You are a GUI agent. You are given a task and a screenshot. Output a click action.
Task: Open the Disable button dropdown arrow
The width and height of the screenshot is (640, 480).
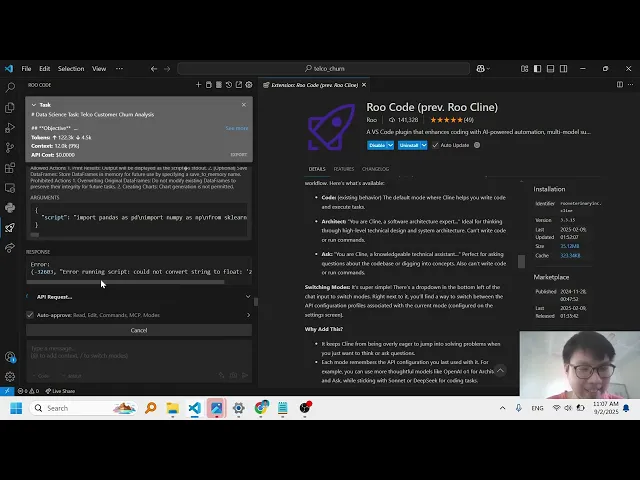click(x=390, y=145)
